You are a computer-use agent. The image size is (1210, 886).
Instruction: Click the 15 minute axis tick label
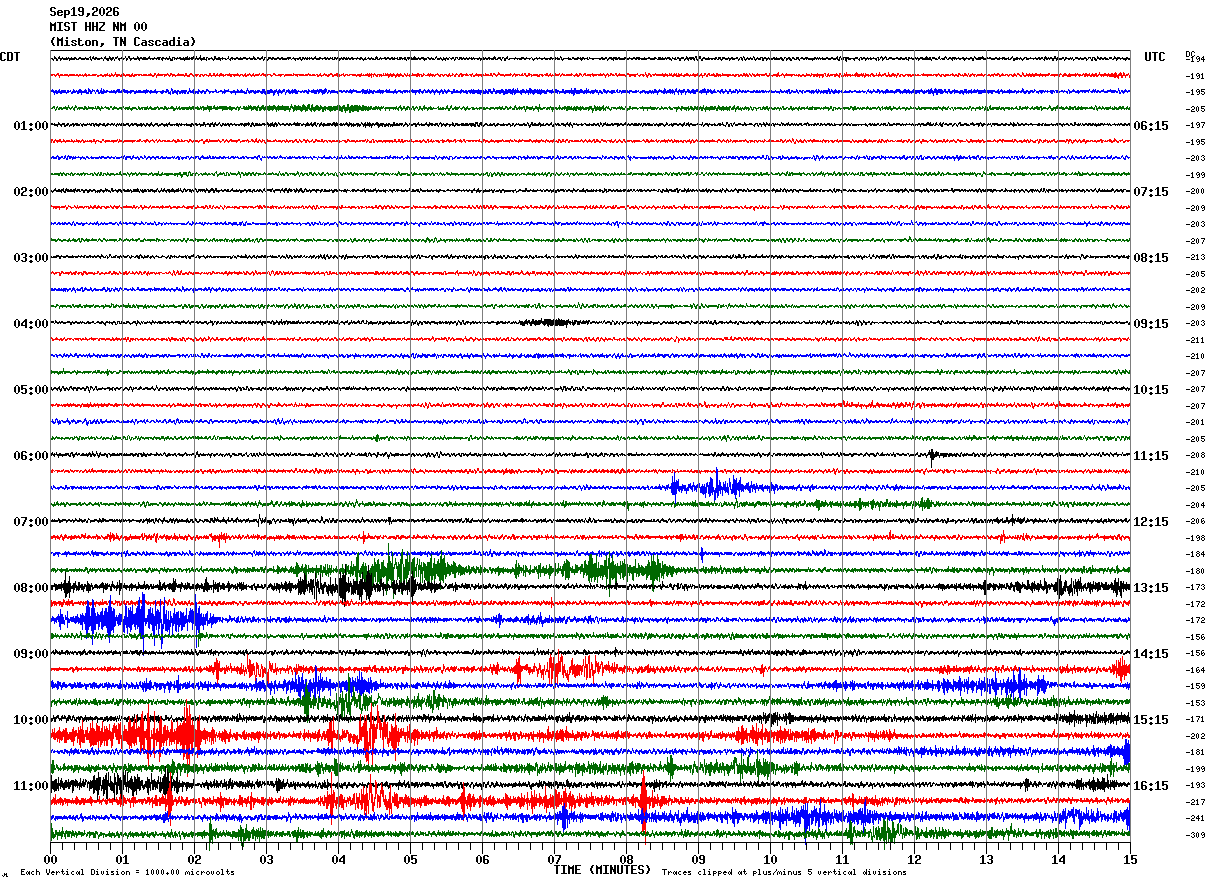pyautogui.click(x=1130, y=859)
